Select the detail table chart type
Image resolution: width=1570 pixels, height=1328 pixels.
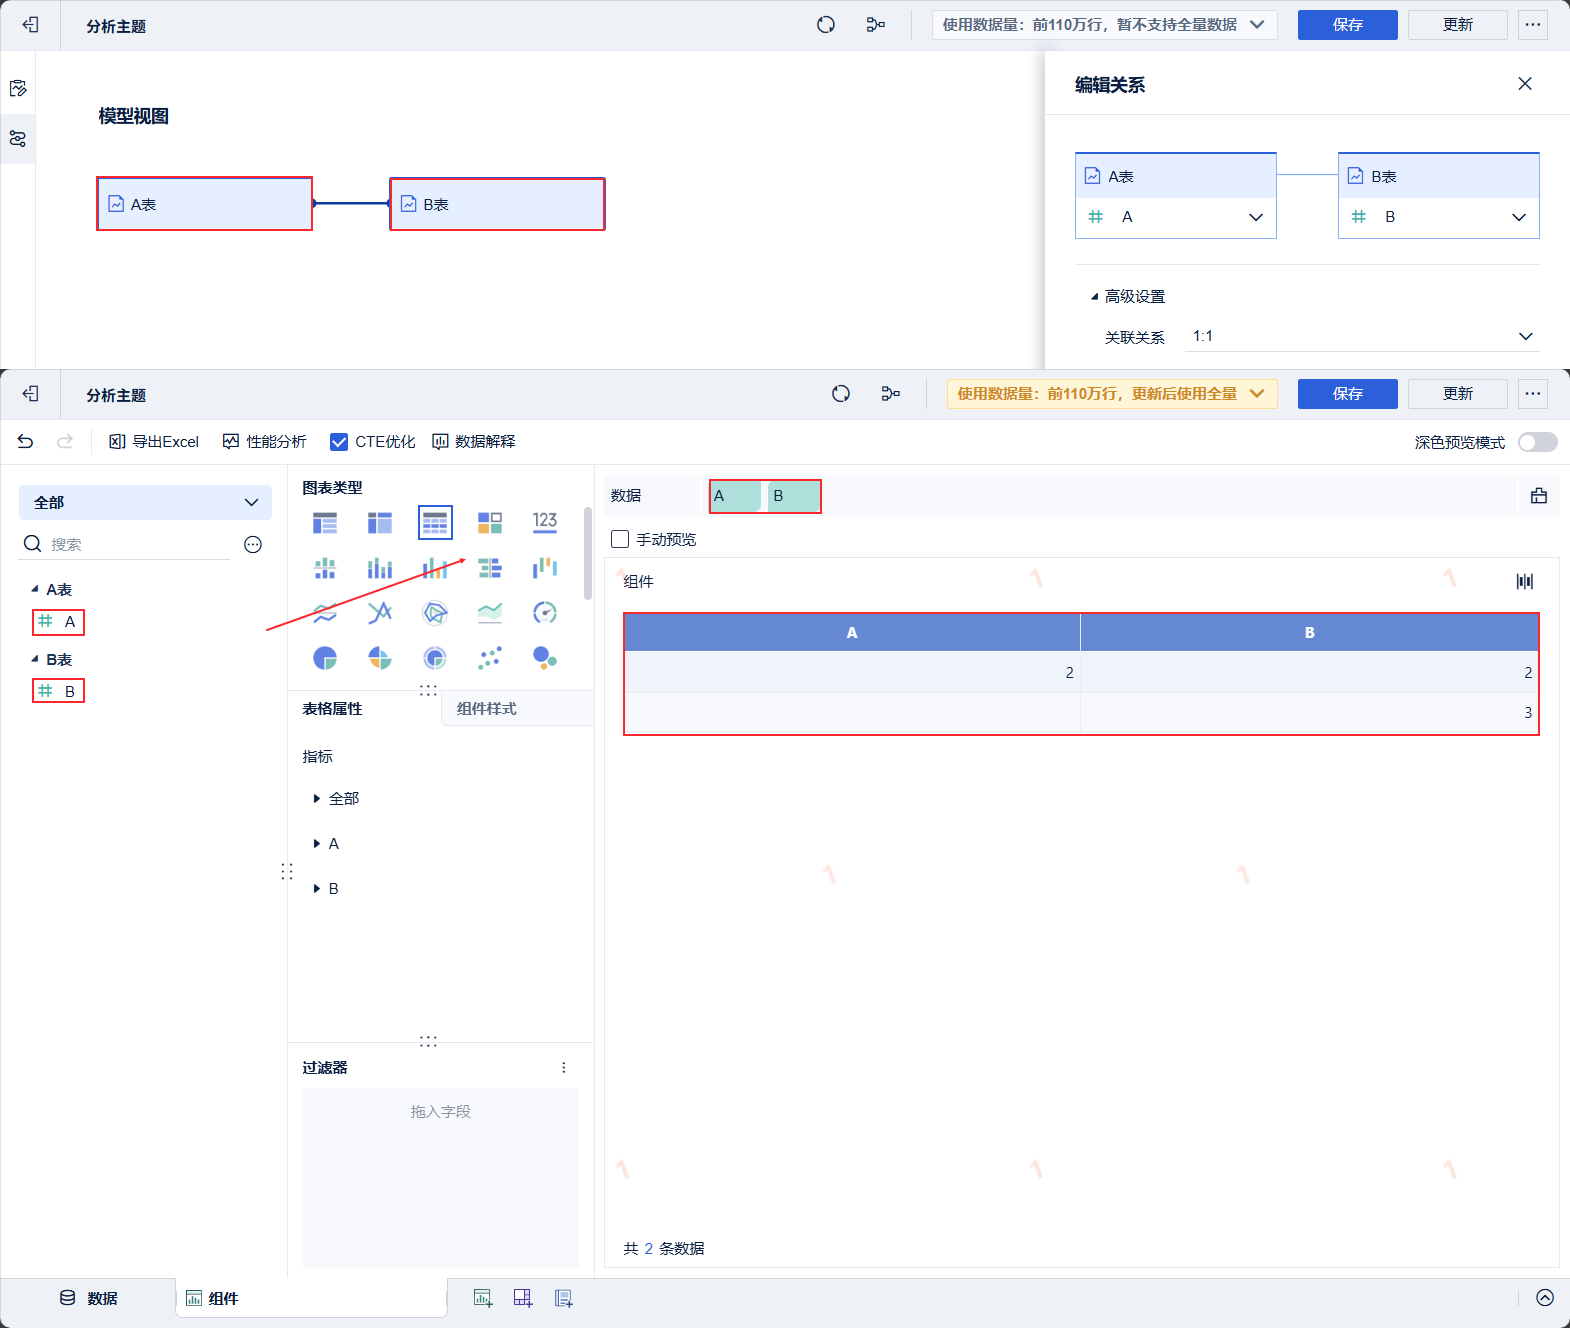(x=435, y=522)
